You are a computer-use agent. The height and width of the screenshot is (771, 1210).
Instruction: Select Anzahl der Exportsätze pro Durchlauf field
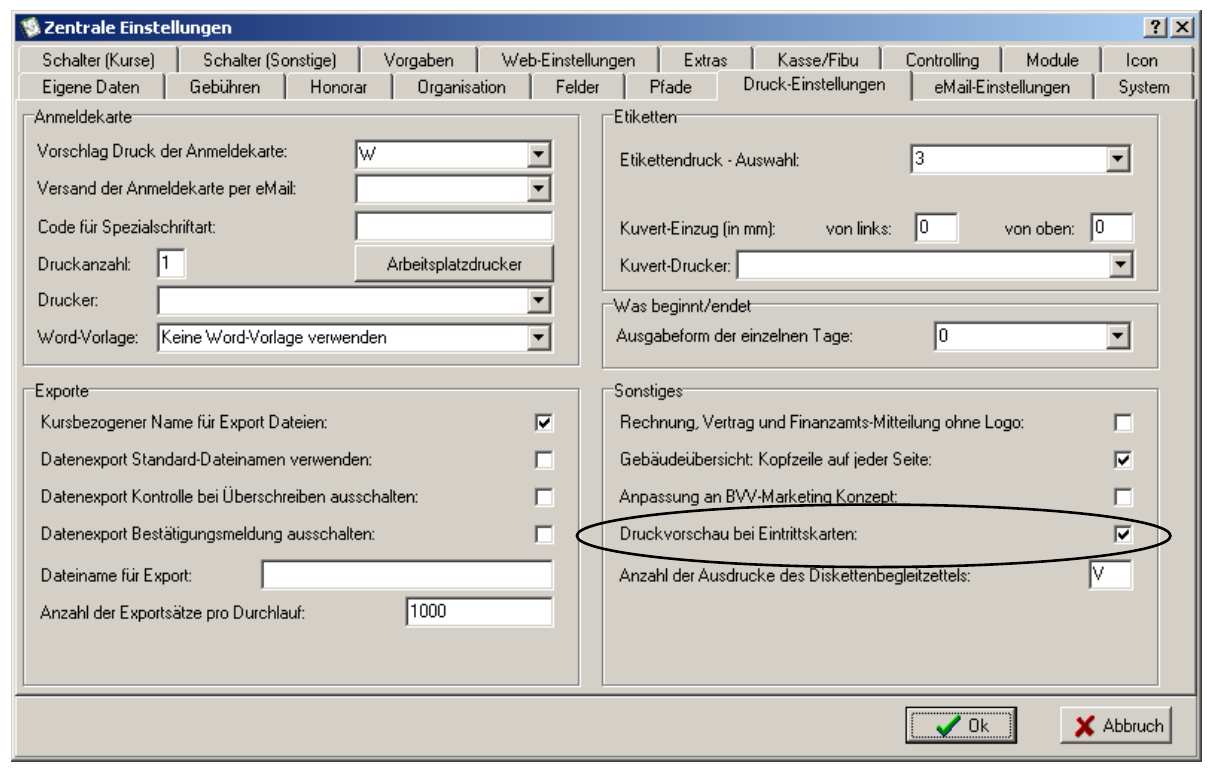tap(480, 612)
